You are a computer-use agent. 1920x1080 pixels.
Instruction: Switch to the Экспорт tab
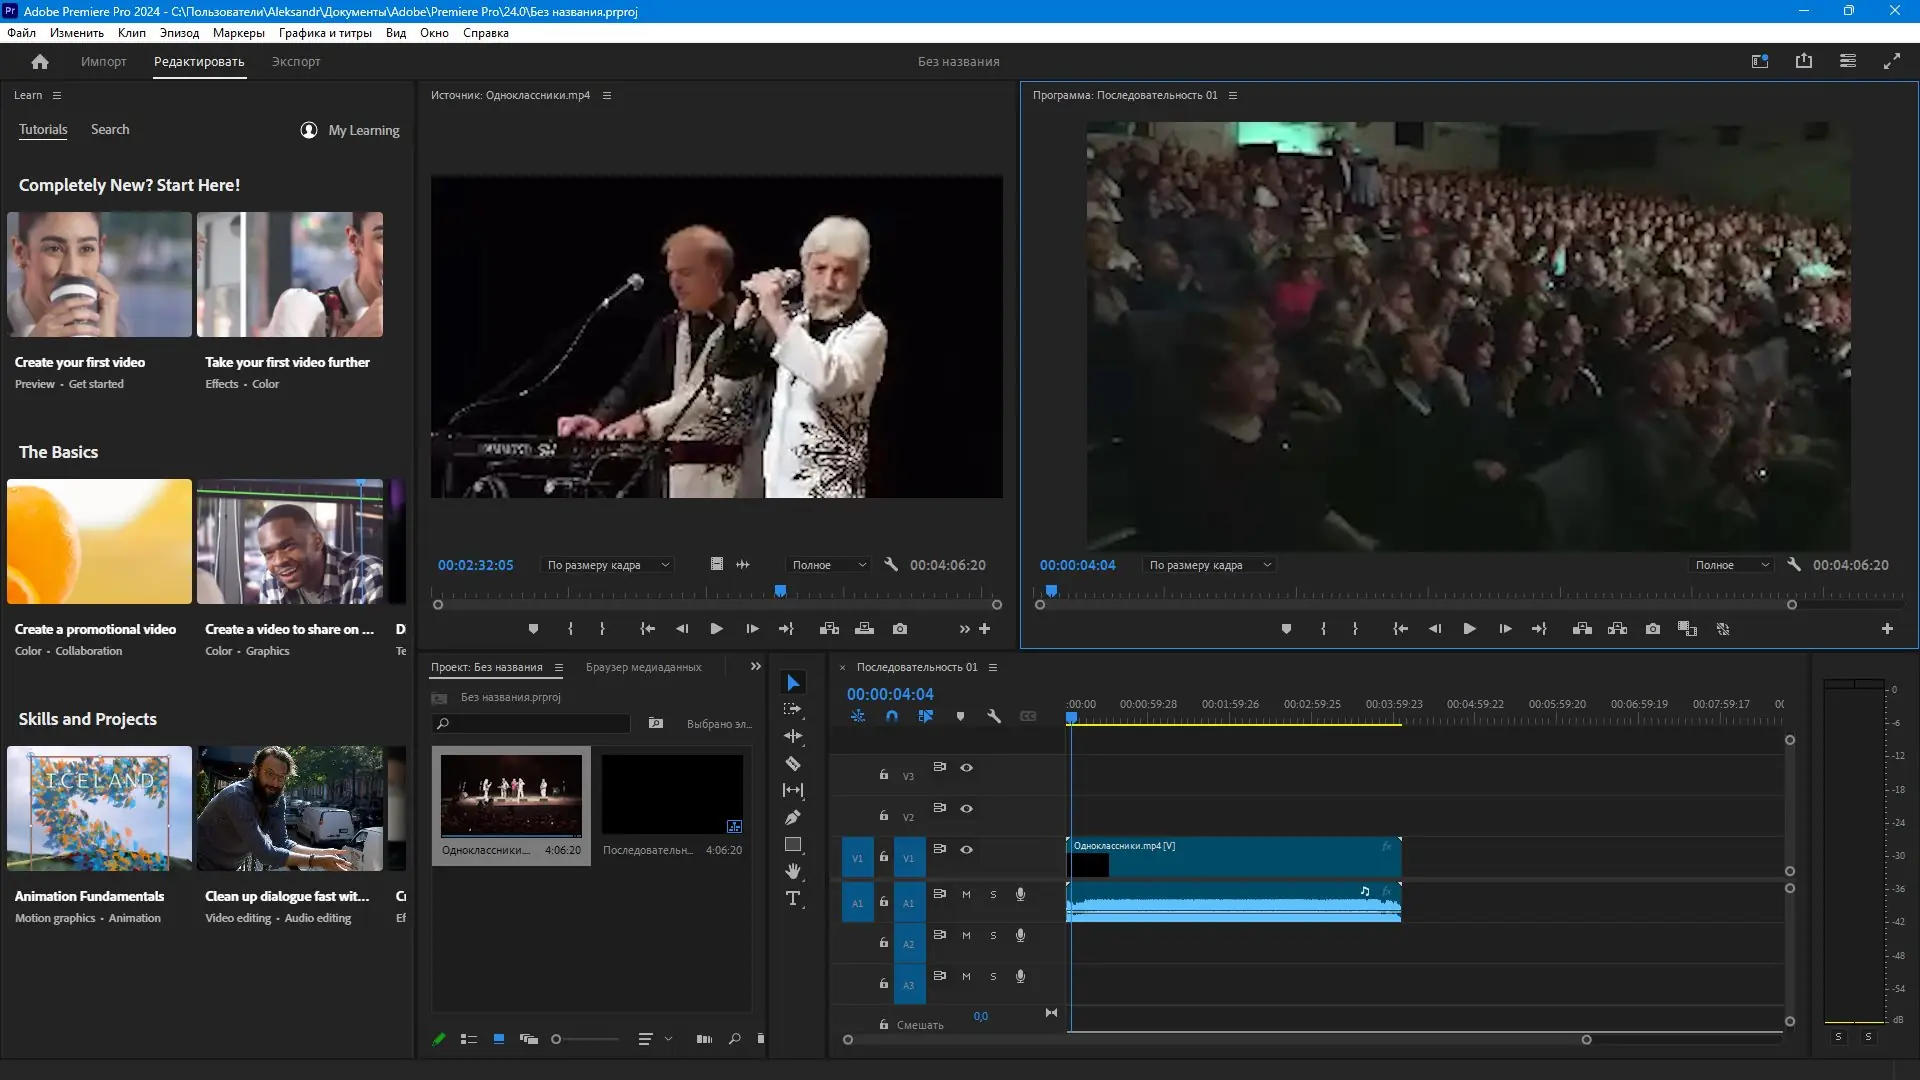coord(296,61)
